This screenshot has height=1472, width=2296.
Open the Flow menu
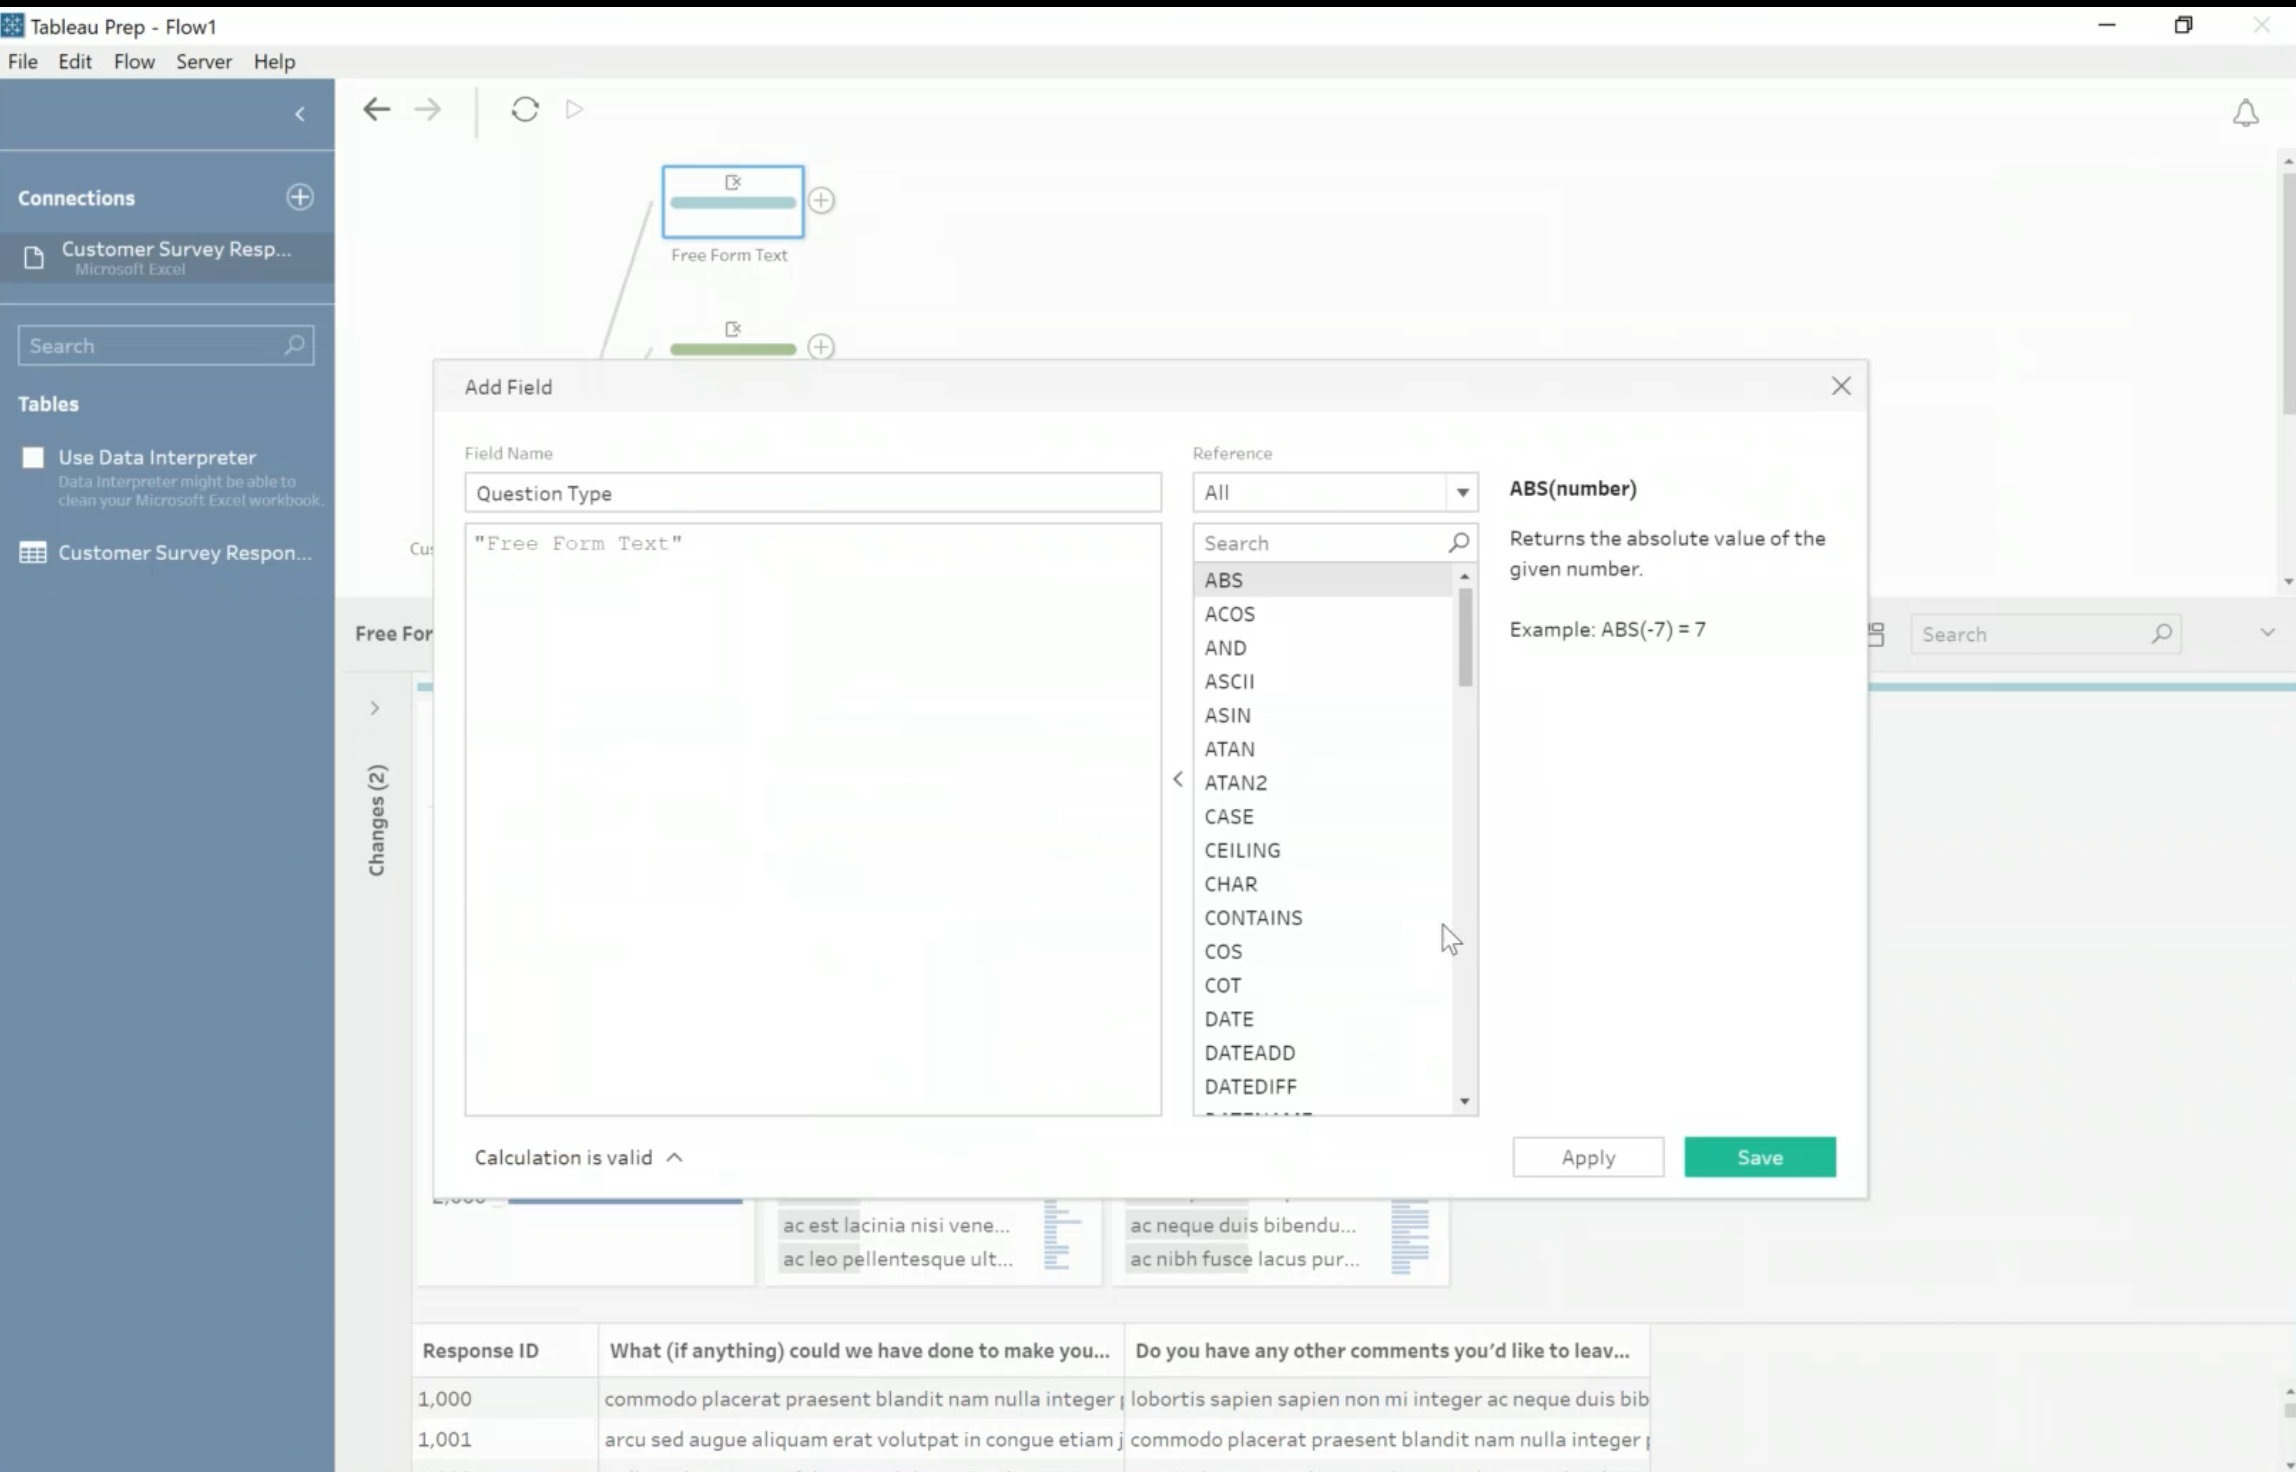[134, 61]
